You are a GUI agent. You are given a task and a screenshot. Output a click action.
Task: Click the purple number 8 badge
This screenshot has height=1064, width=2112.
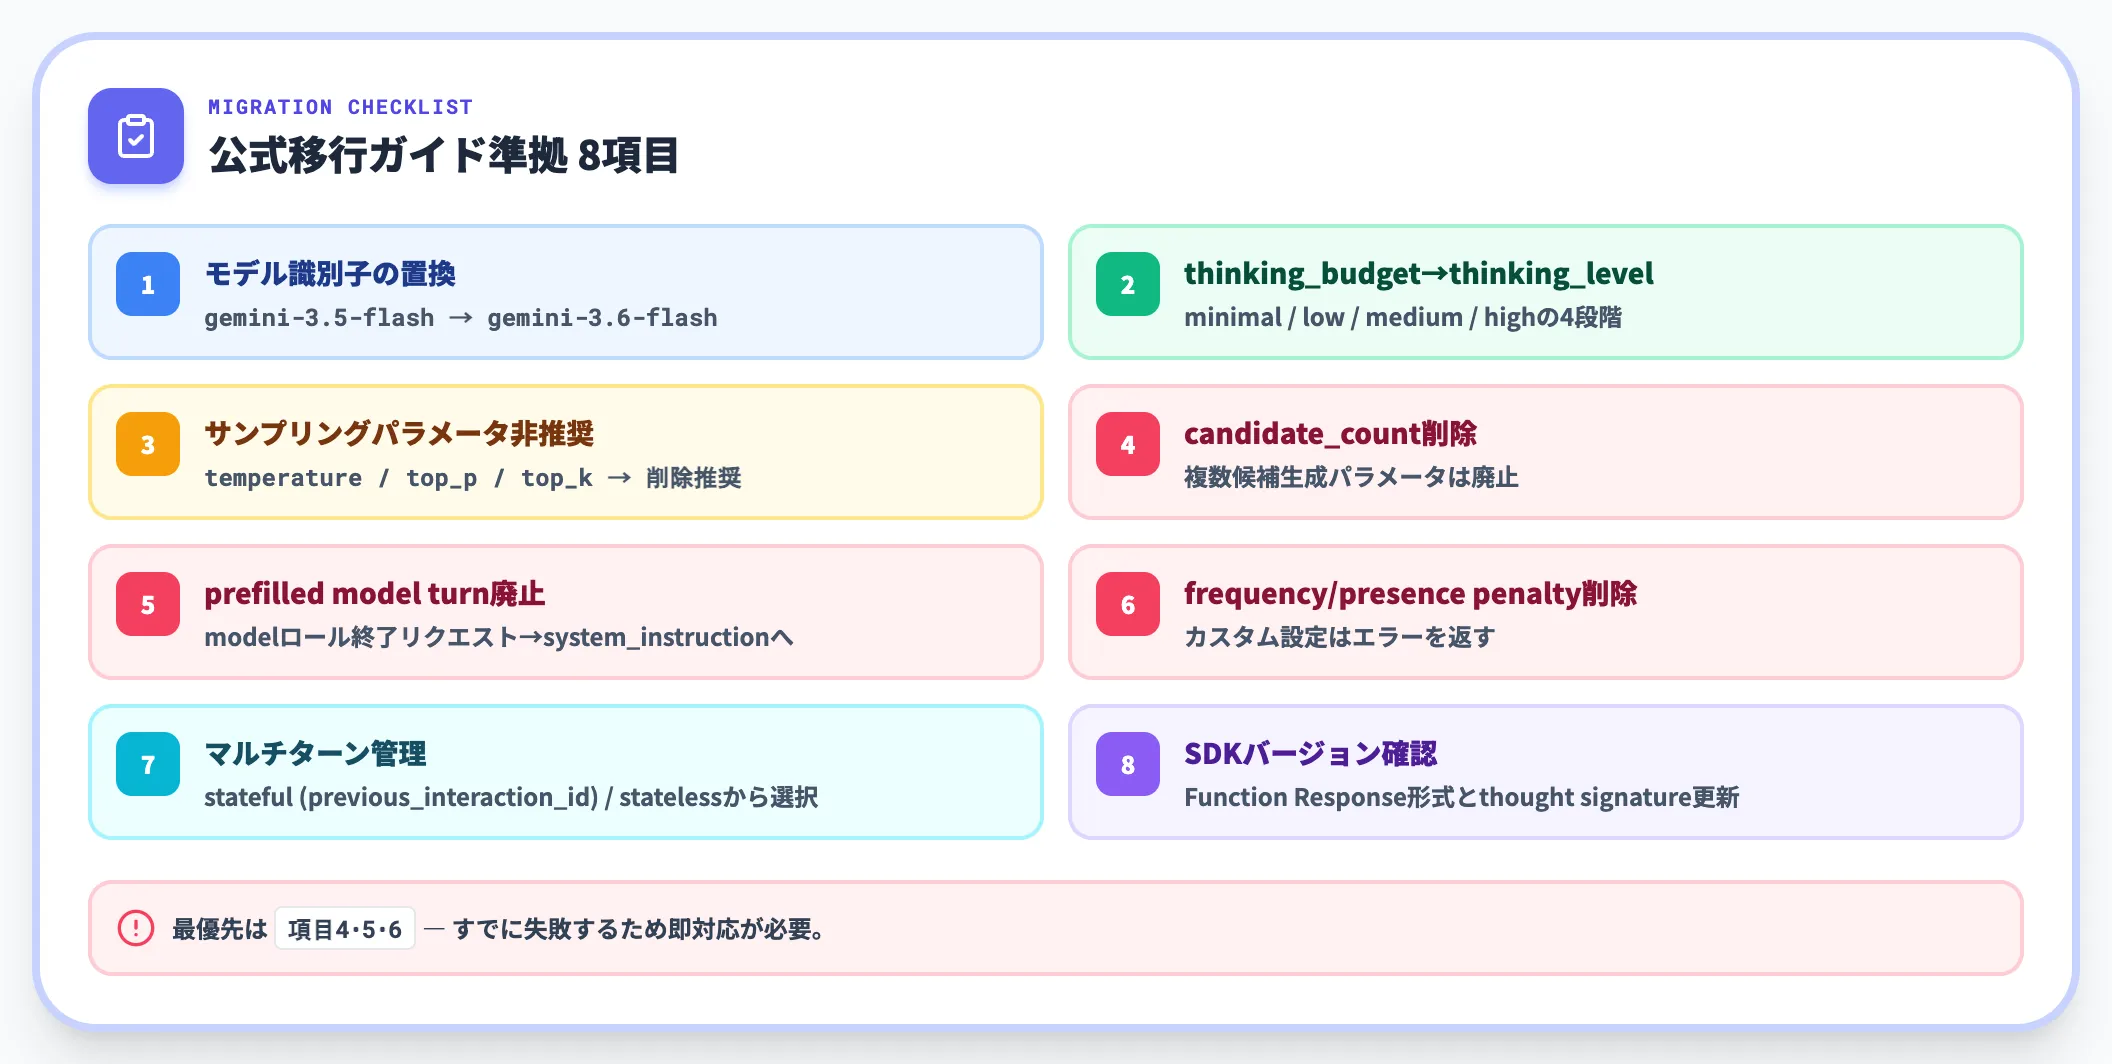1128,764
